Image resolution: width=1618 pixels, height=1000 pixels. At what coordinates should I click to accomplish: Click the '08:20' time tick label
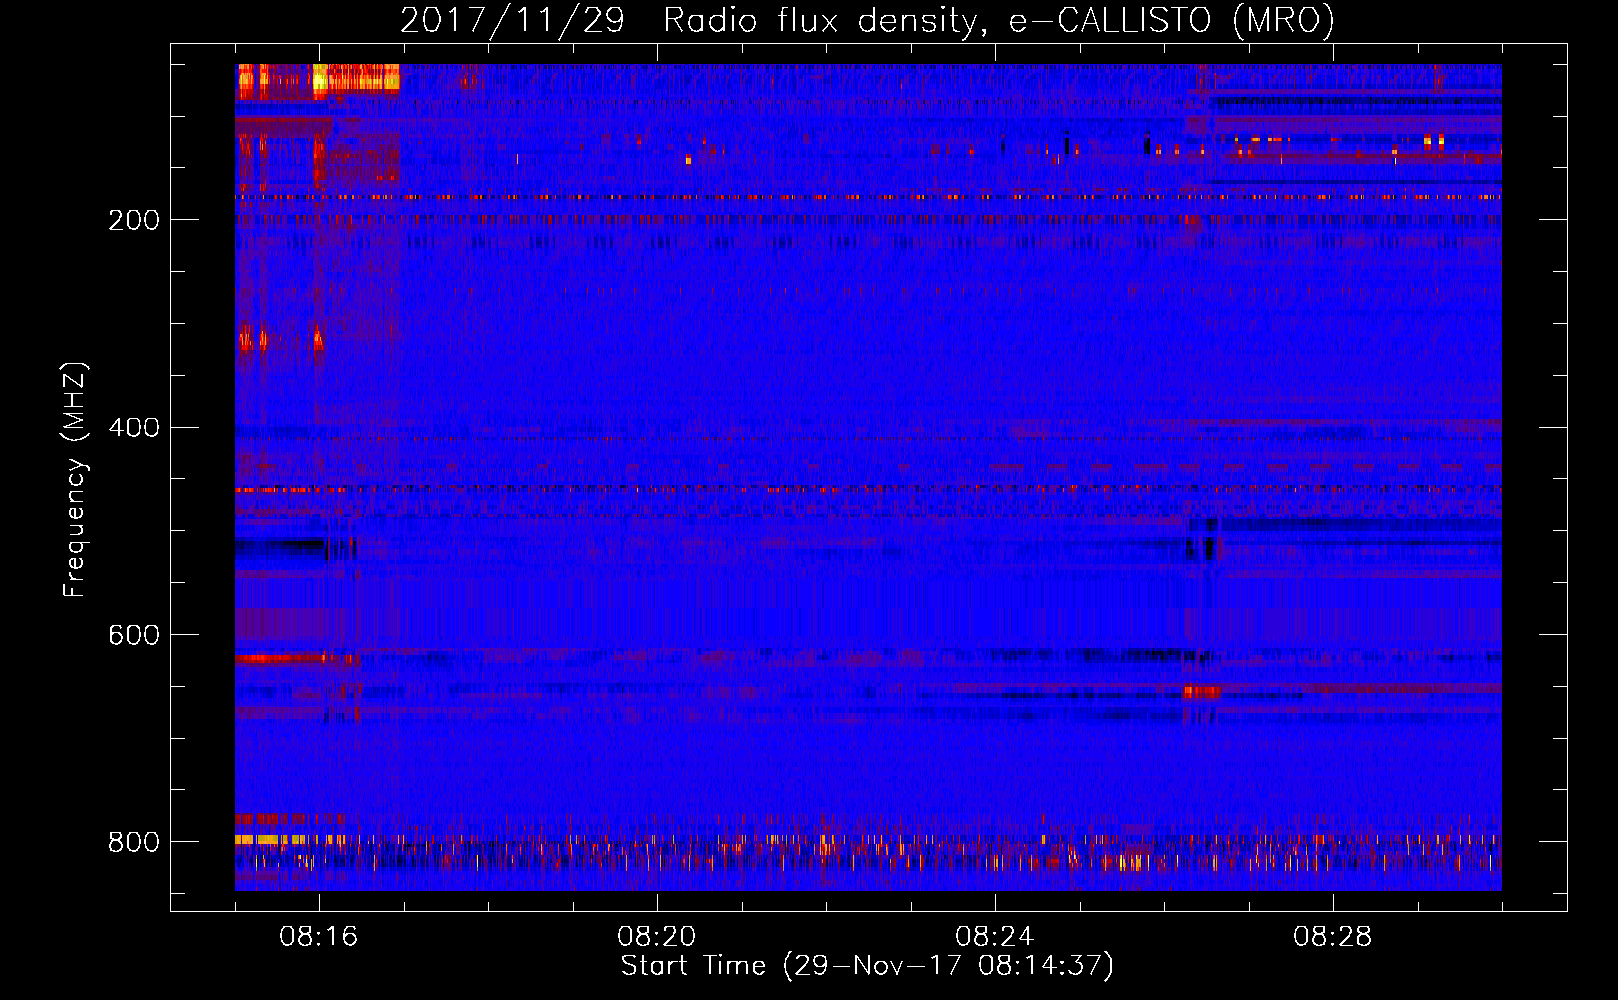coord(657,937)
